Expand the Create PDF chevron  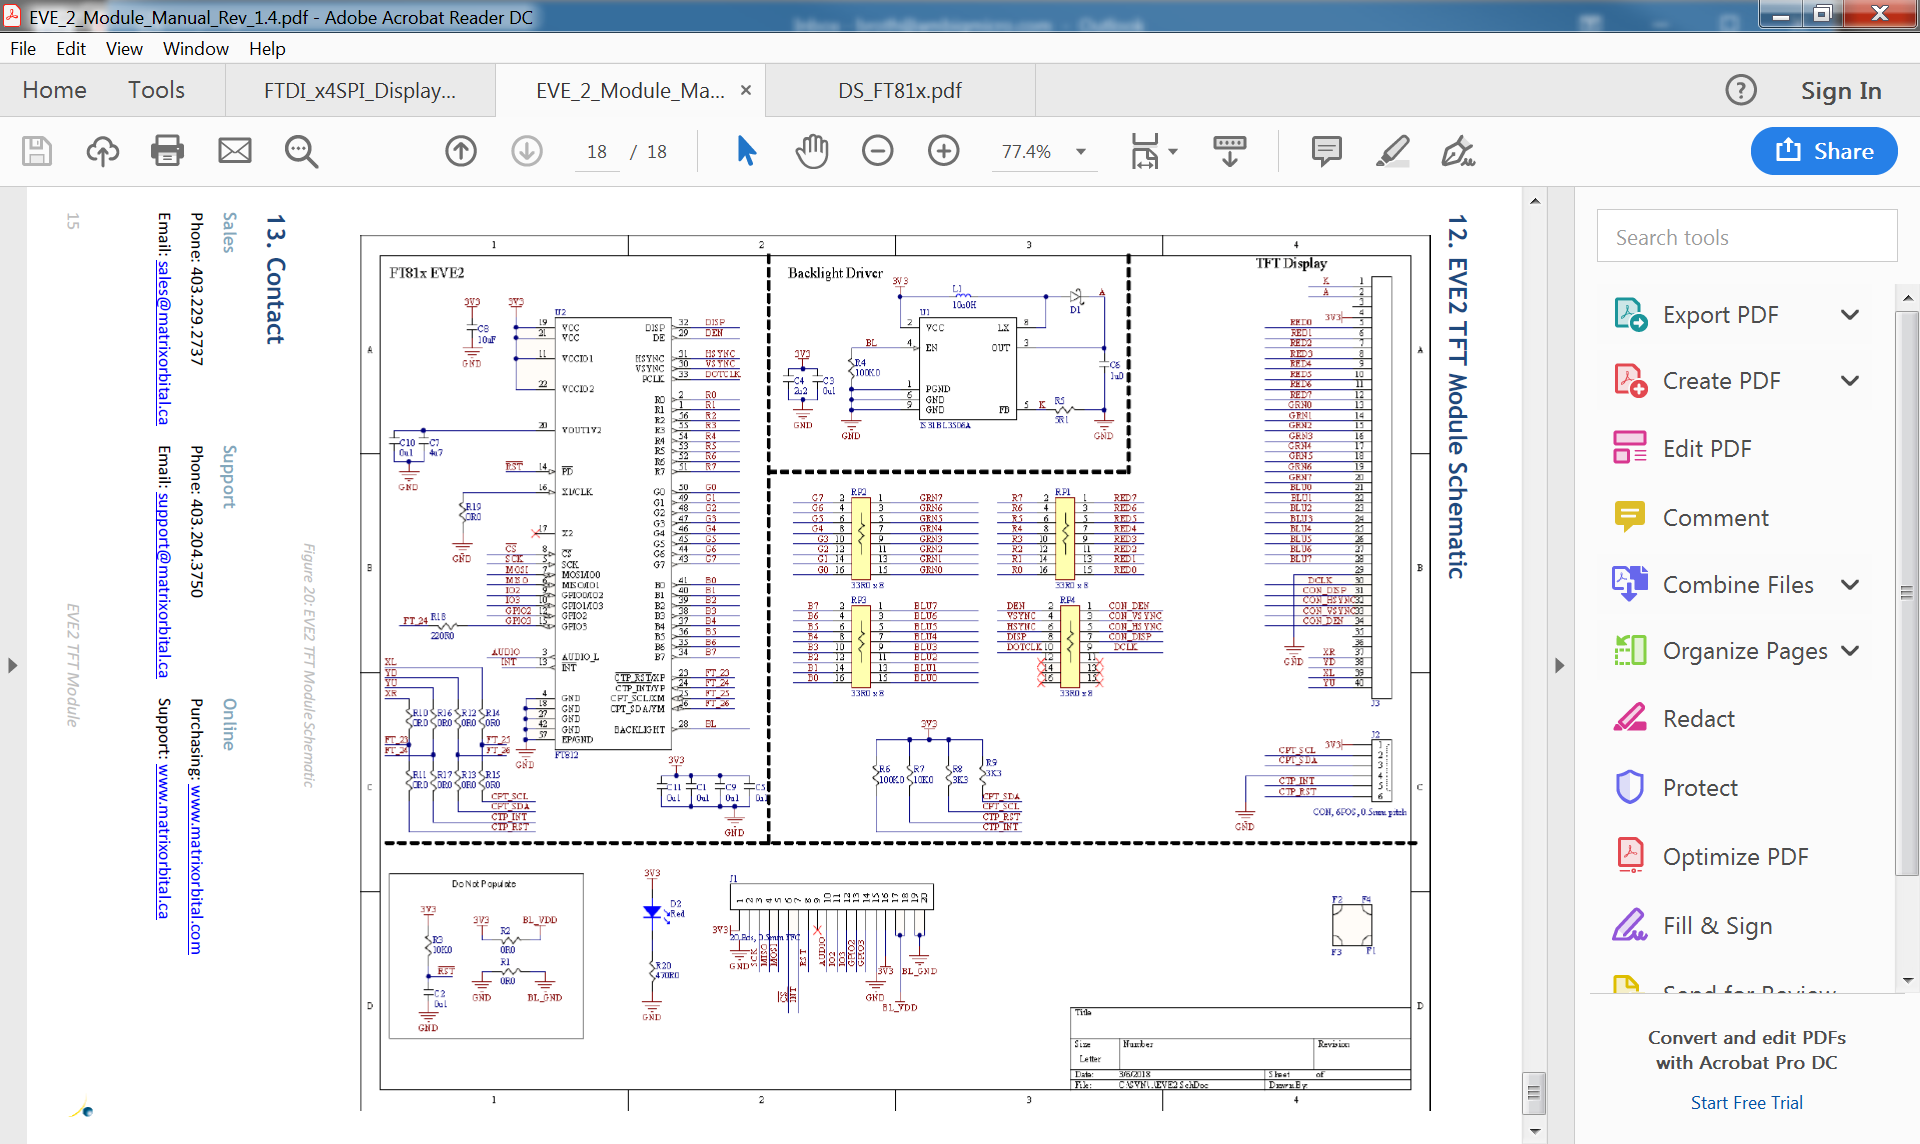pos(1850,381)
